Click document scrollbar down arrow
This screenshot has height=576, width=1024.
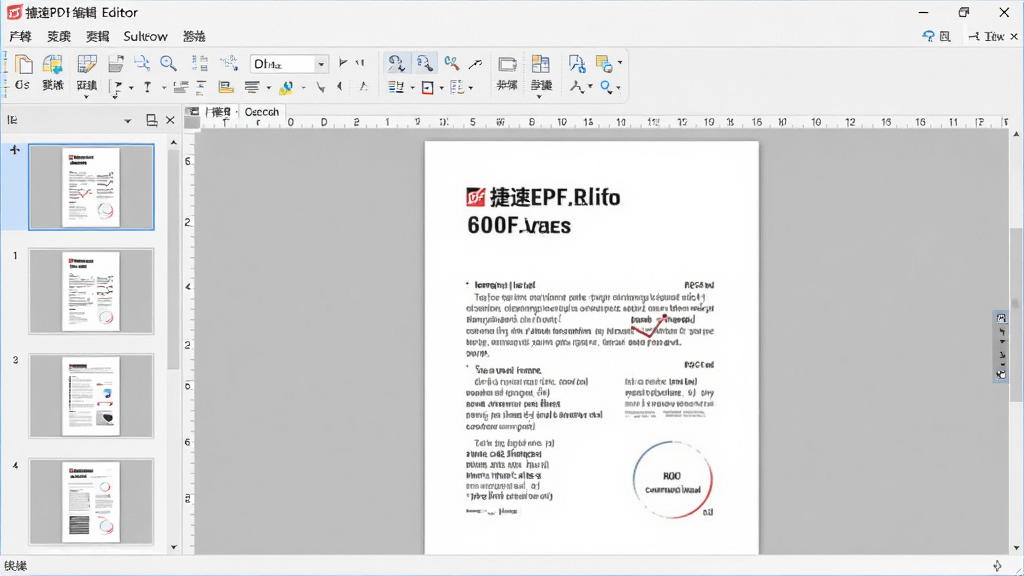[x=1016, y=549]
